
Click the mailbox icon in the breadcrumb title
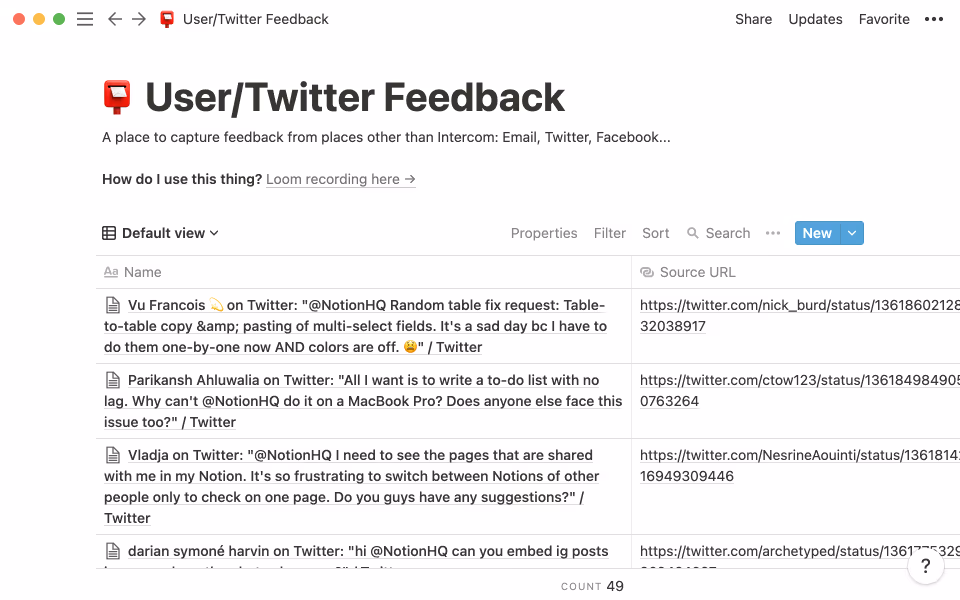(x=166, y=18)
